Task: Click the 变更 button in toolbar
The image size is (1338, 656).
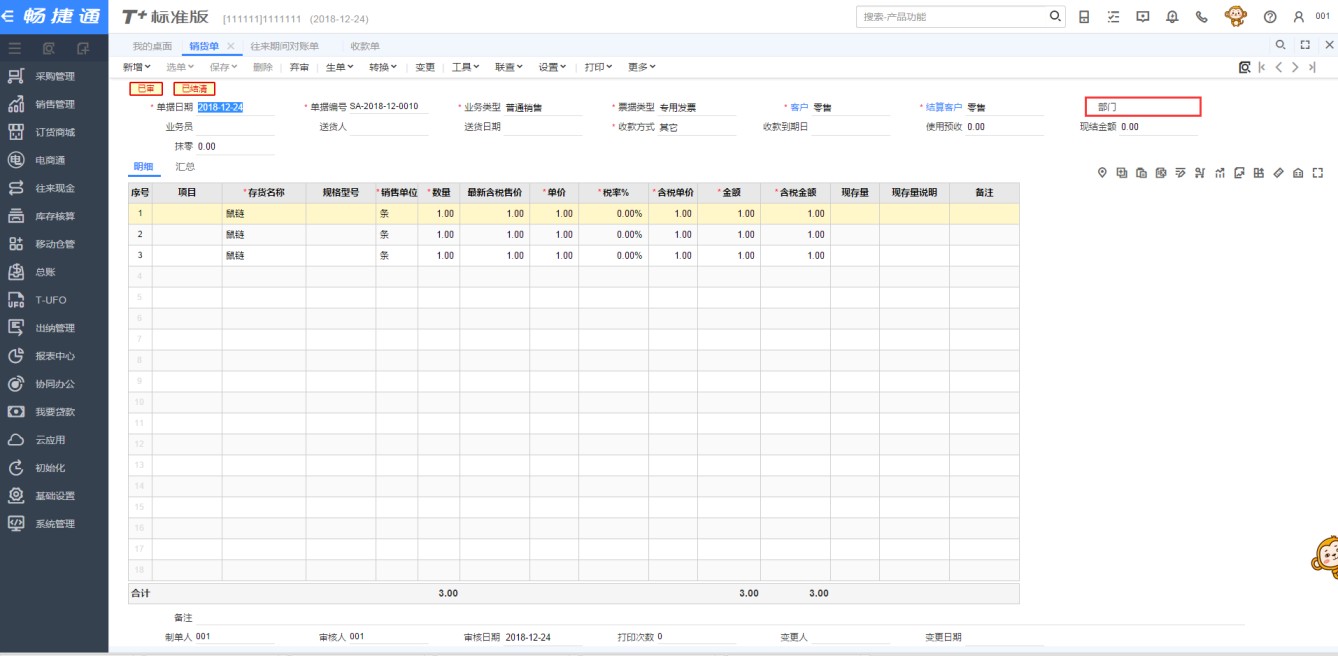Action: (x=425, y=67)
